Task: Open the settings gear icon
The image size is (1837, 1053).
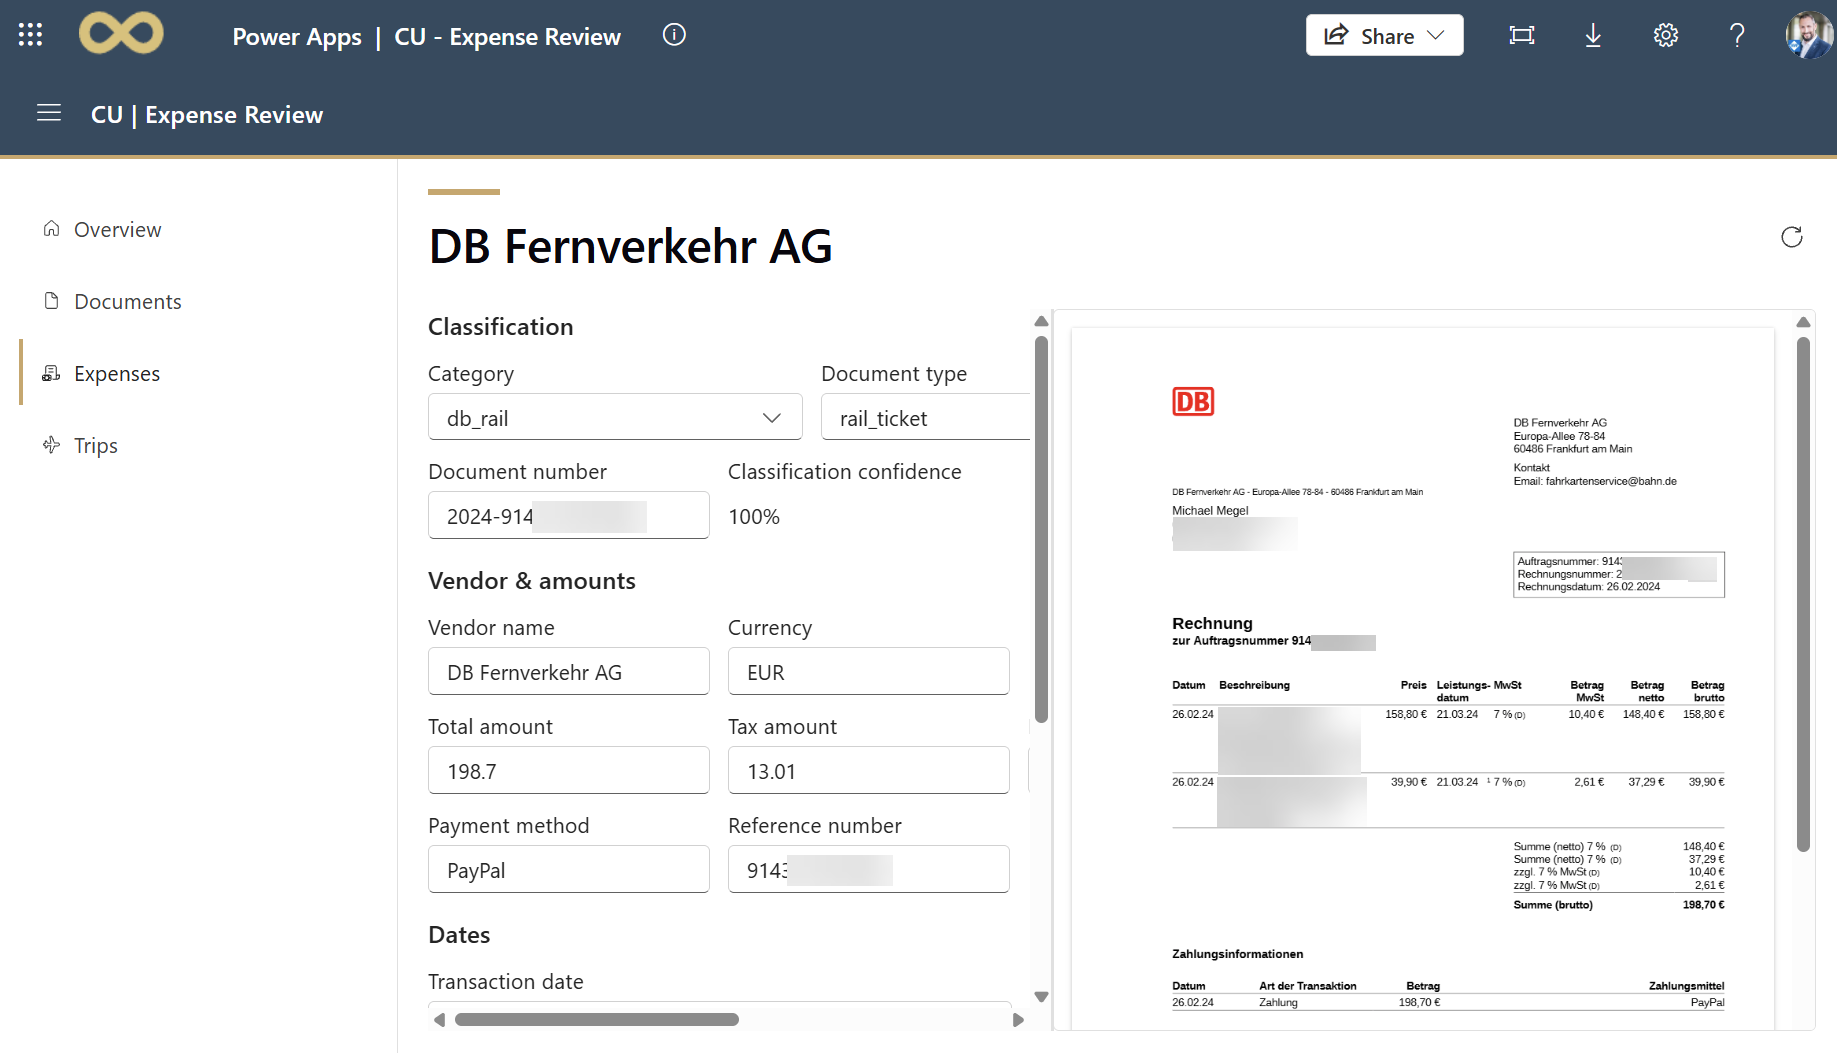Action: (1665, 36)
